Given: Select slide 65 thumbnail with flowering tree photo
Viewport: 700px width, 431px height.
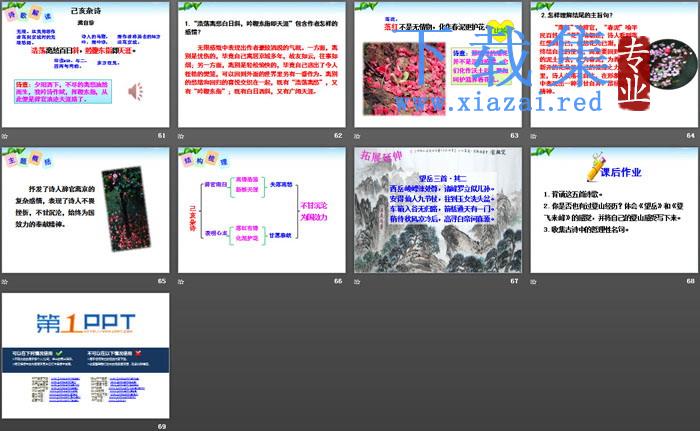Looking at the screenshot, I should (85, 210).
